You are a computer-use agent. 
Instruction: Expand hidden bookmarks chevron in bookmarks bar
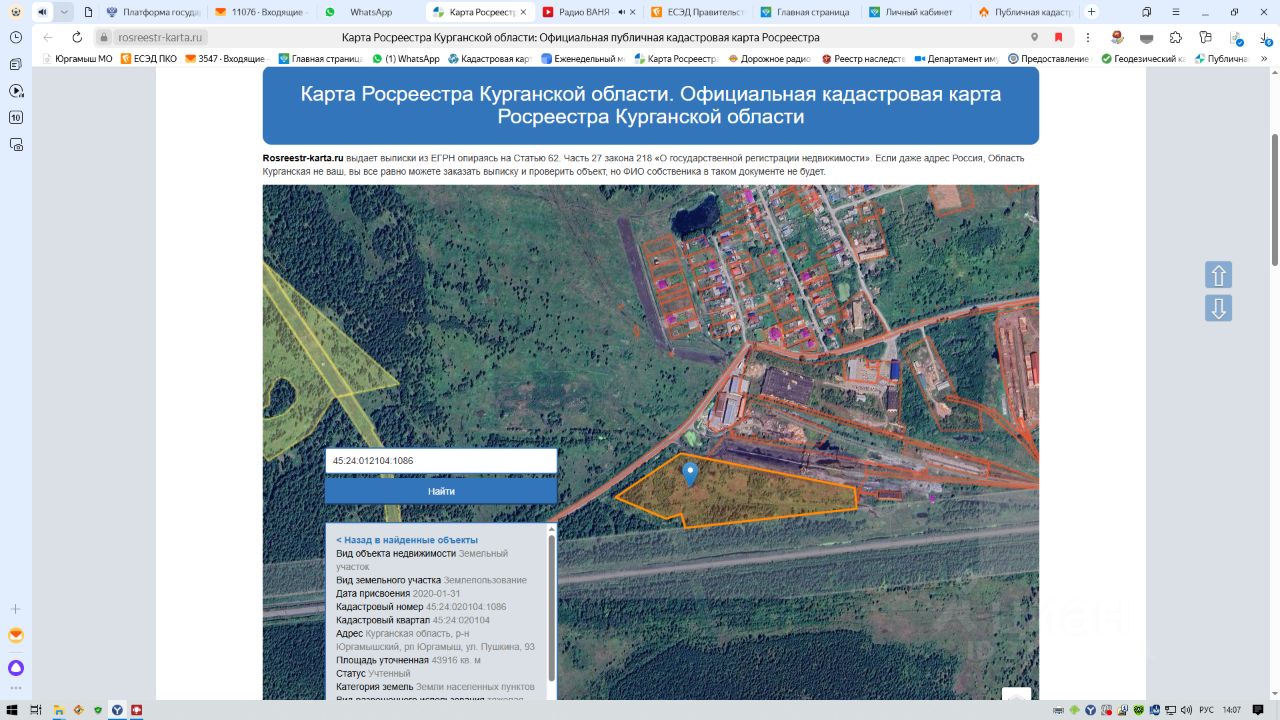pyautogui.click(x=1263, y=59)
